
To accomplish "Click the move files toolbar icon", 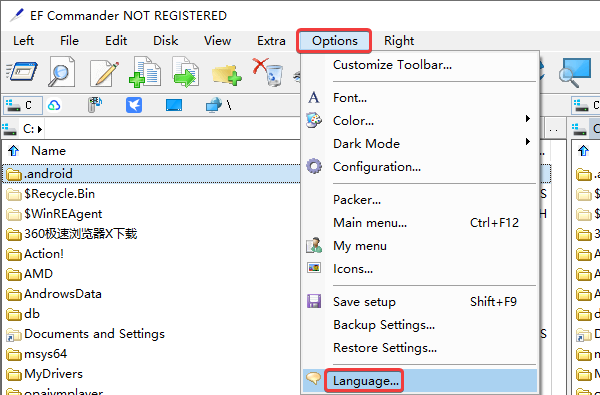I will click(186, 72).
